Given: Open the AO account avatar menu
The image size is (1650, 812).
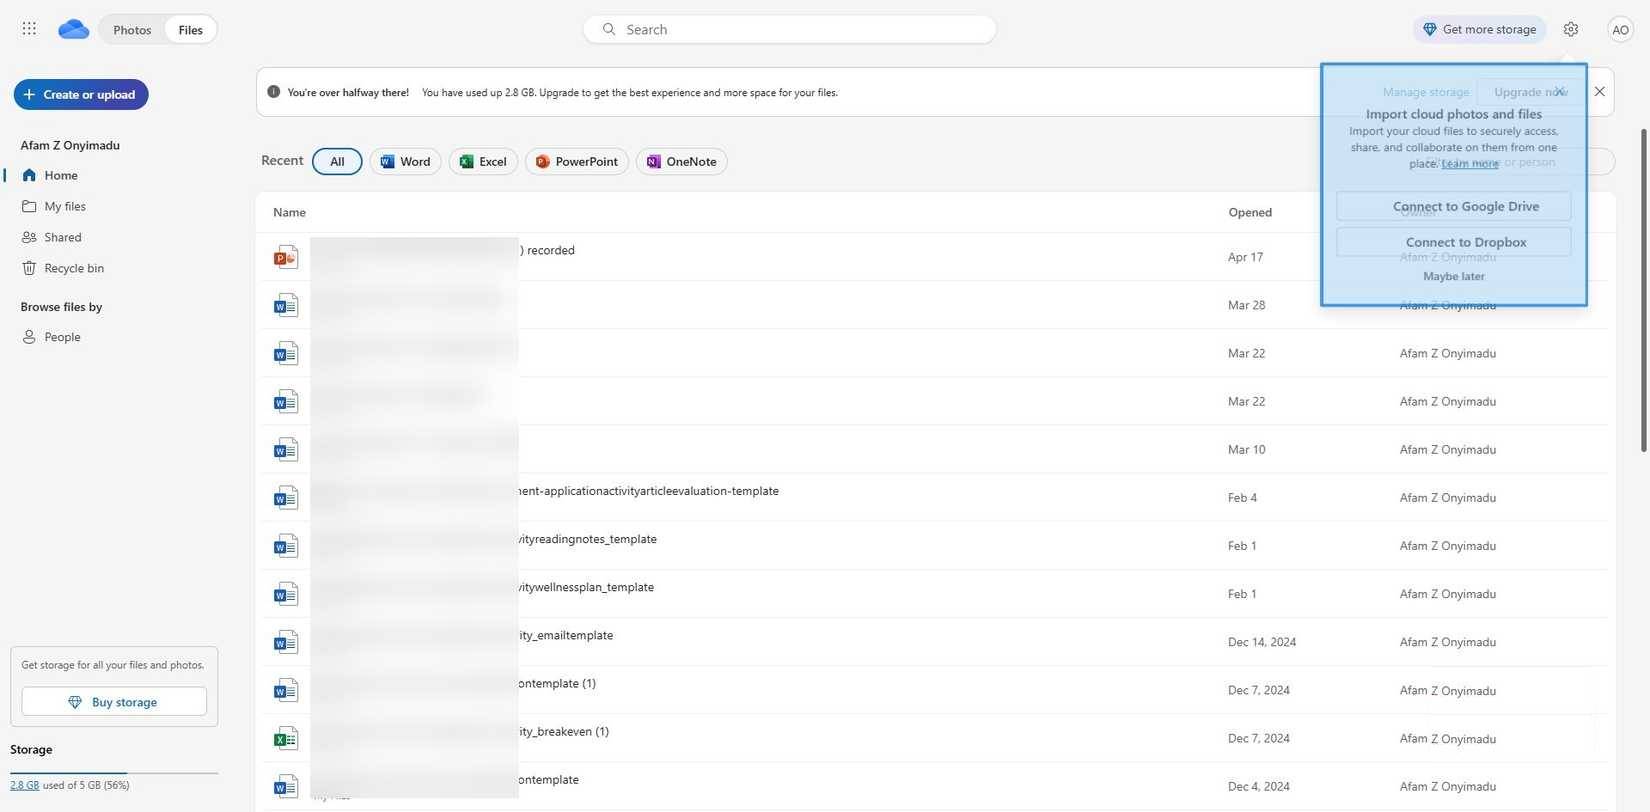Looking at the screenshot, I should tap(1620, 29).
